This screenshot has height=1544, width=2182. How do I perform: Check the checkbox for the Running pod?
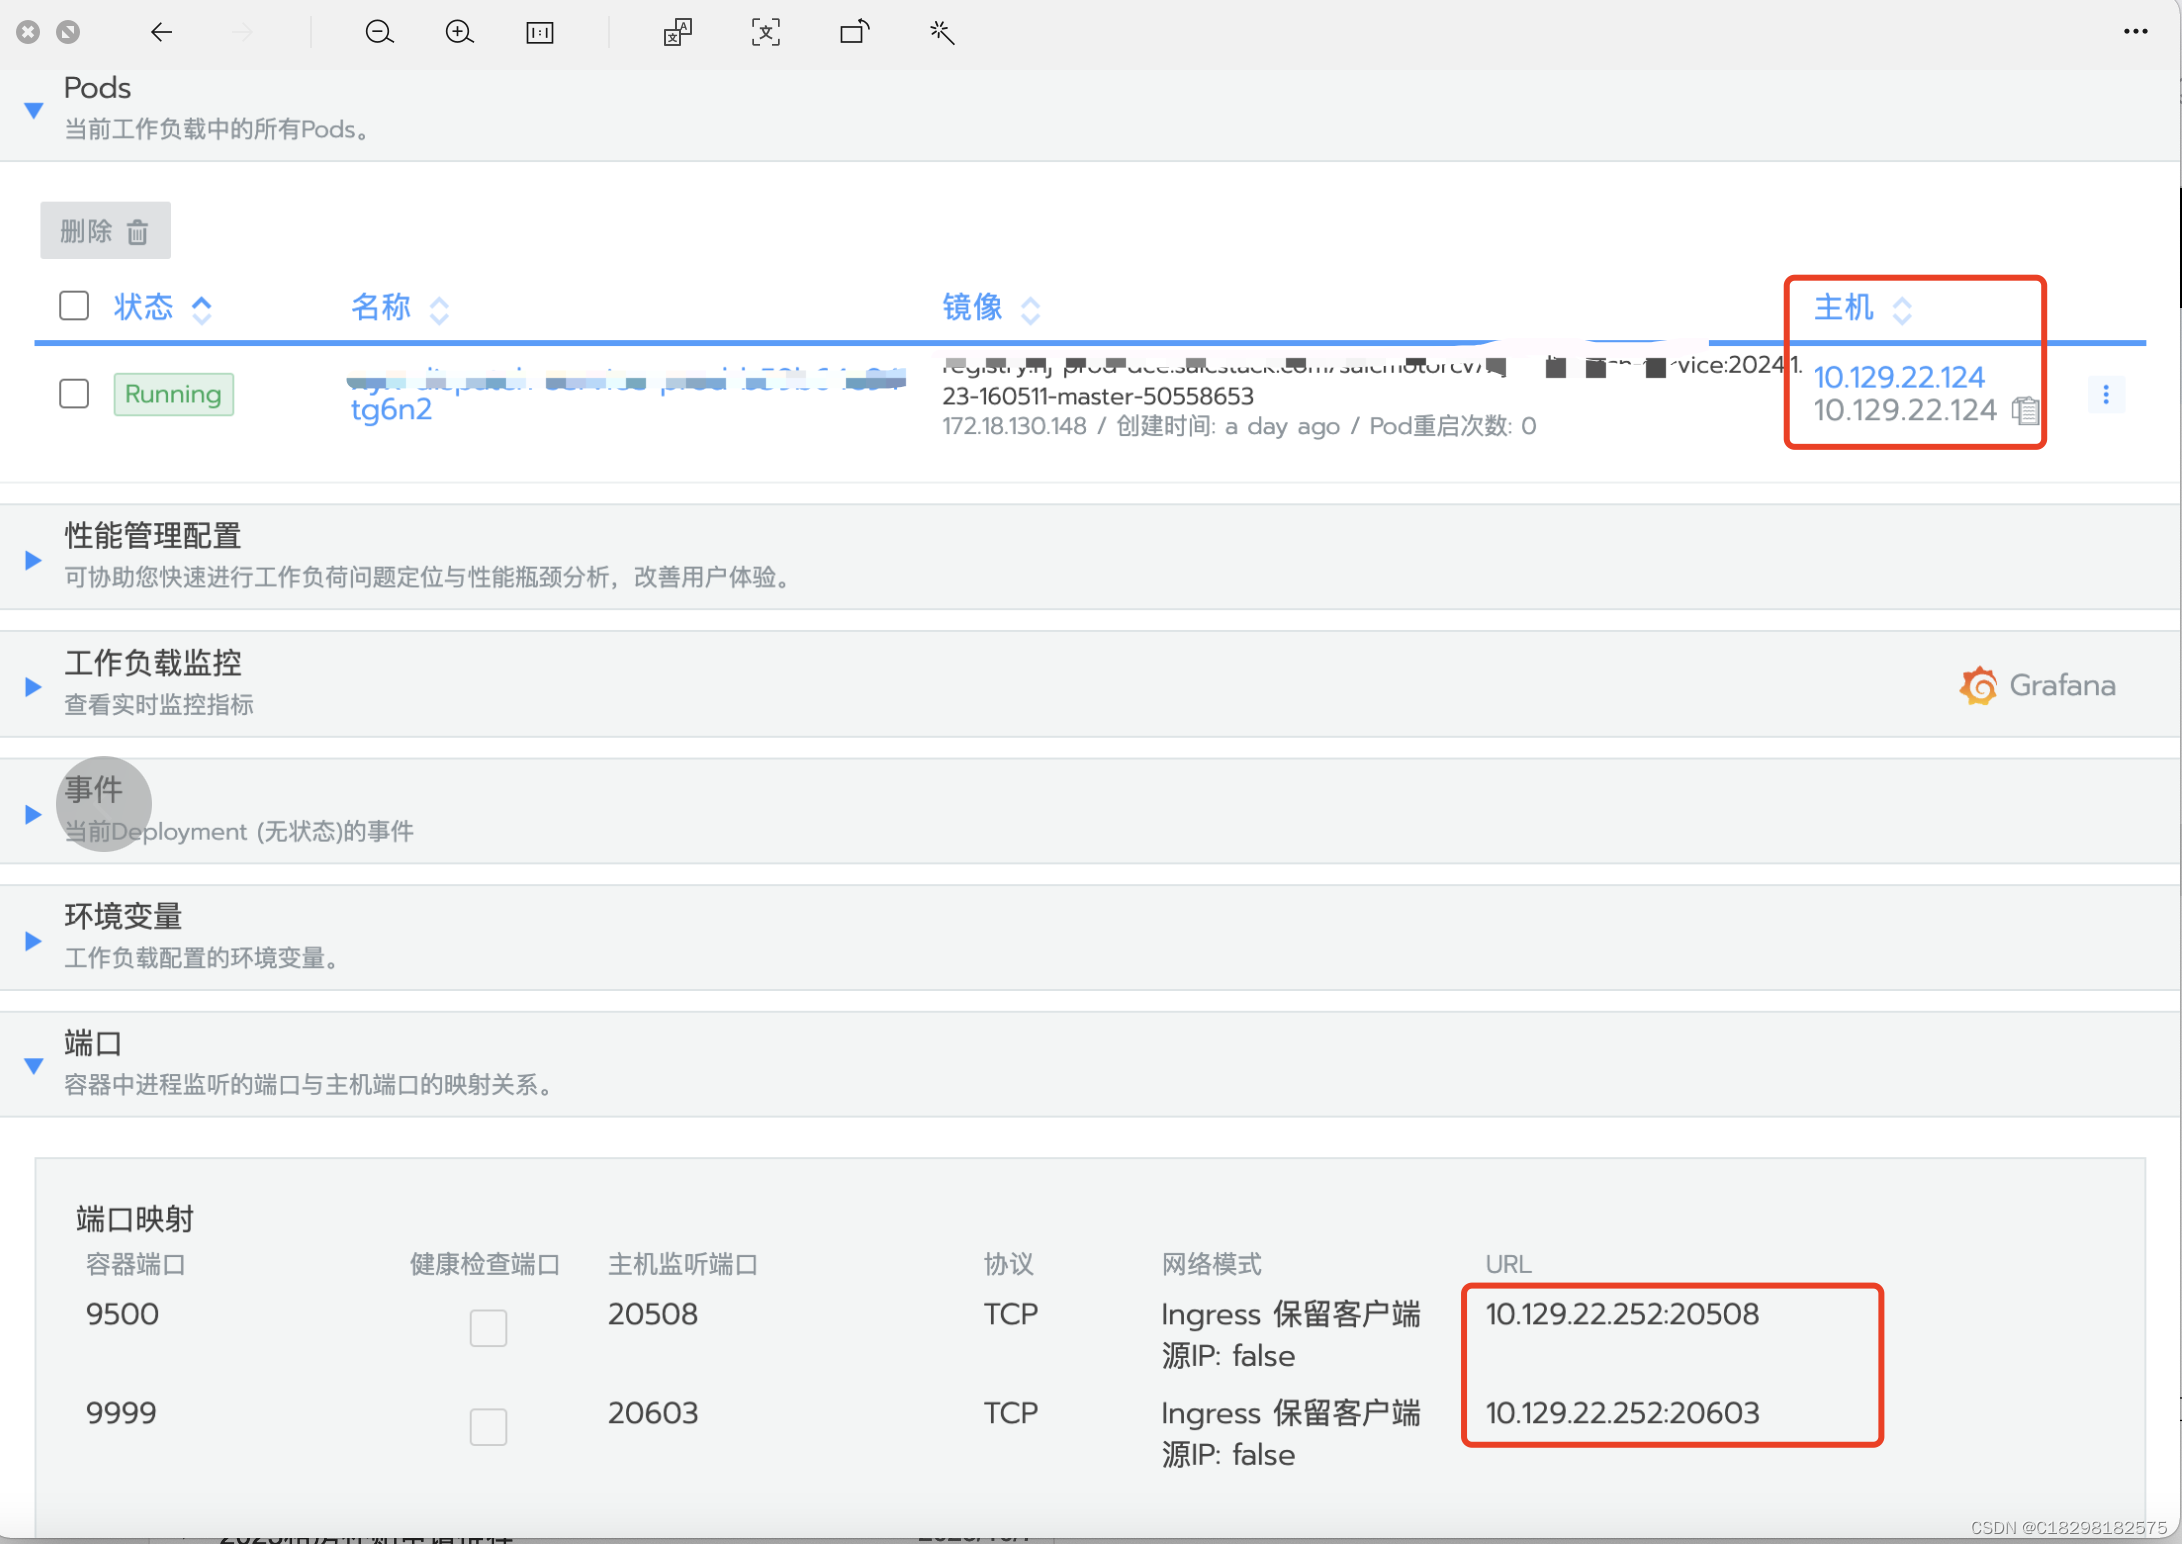pos(74,394)
